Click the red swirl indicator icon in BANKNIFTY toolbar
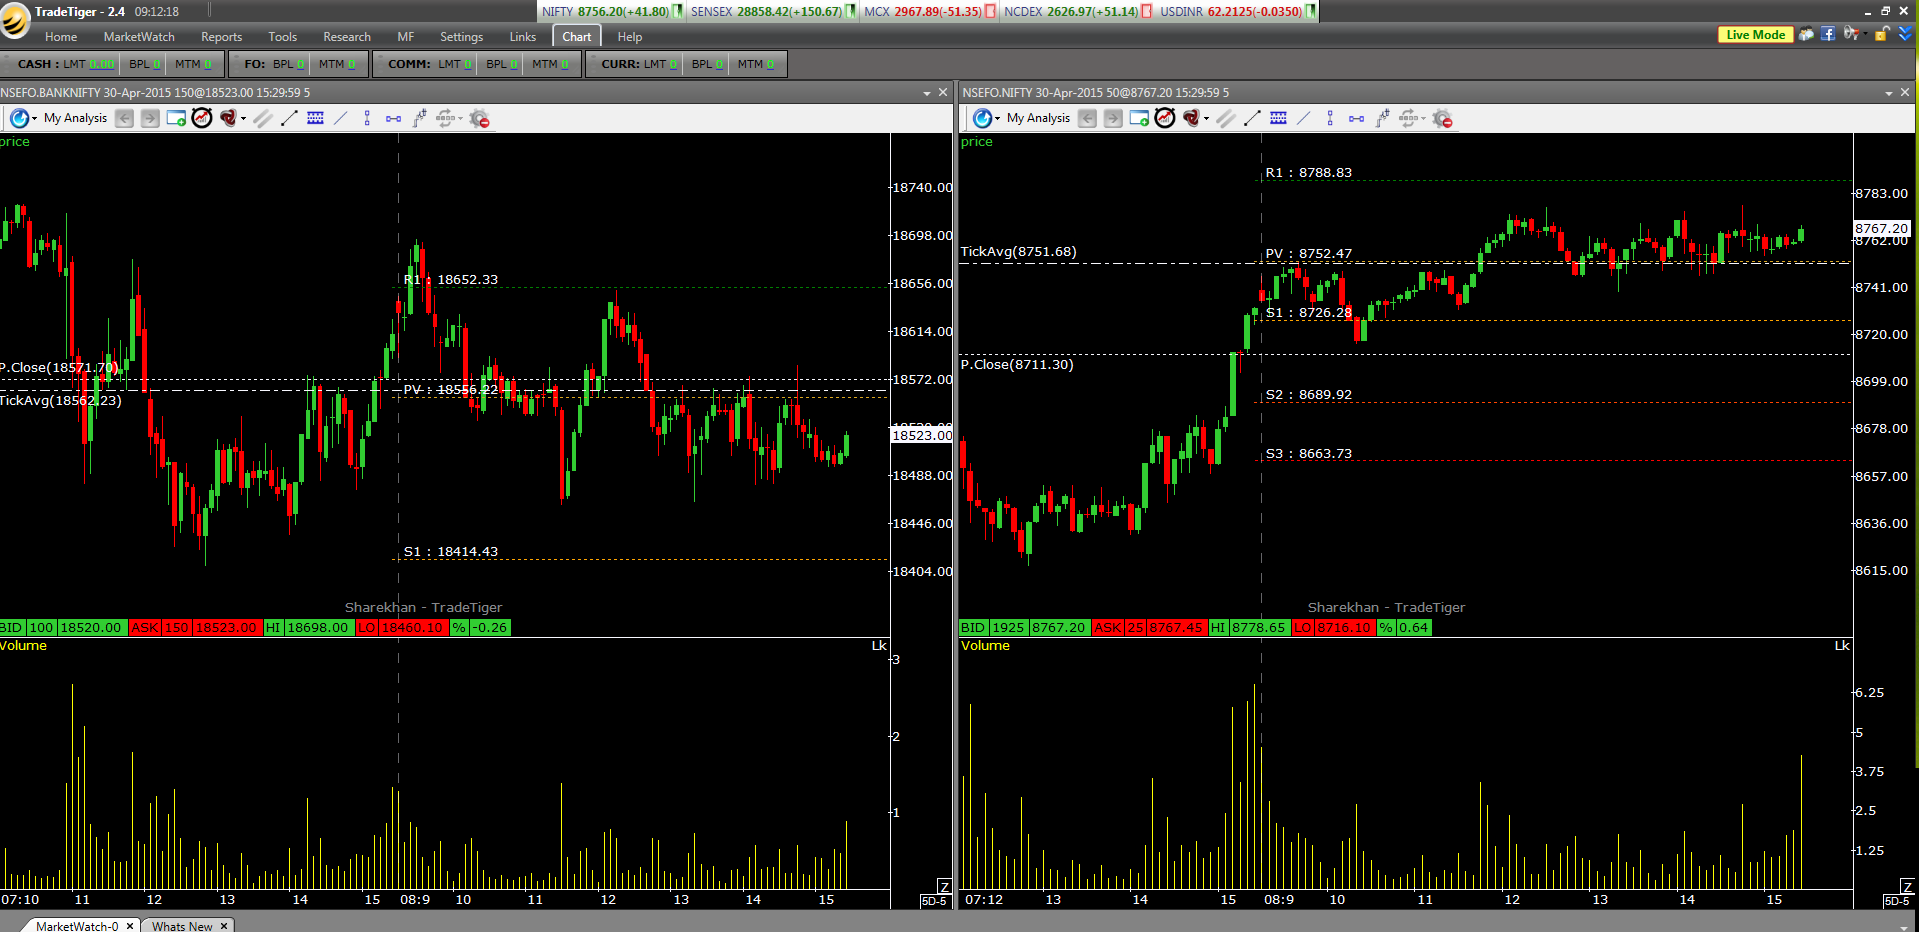This screenshot has height=932, width=1919. pyautogui.click(x=229, y=118)
